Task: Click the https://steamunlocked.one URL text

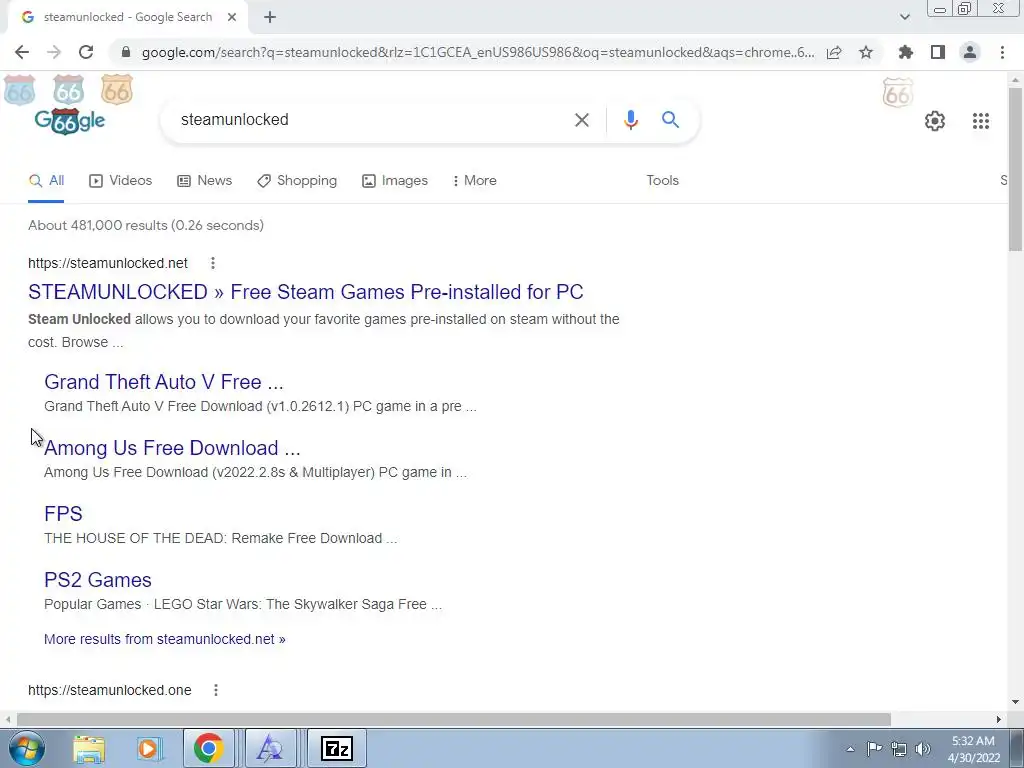Action: click(110, 690)
